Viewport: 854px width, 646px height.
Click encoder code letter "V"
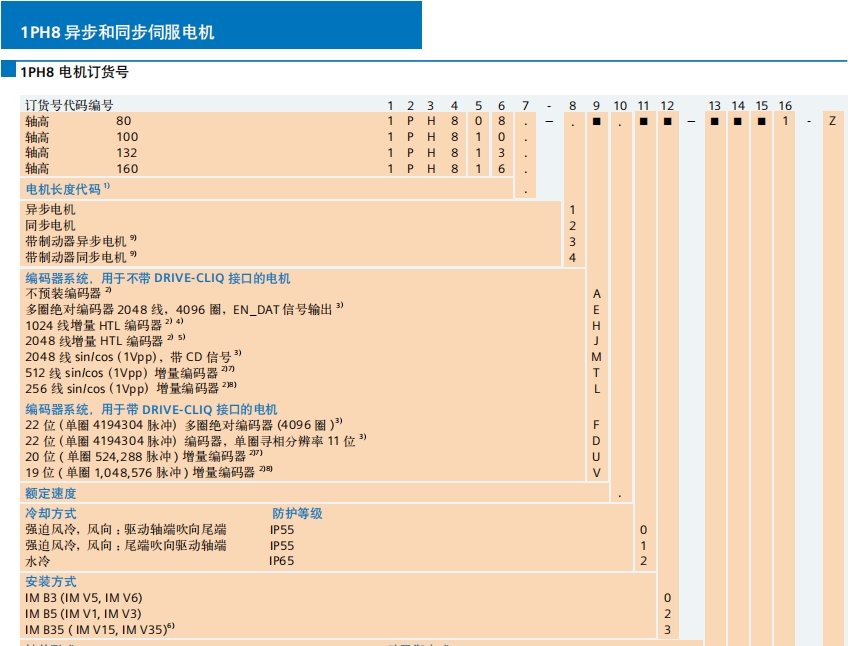(597, 473)
